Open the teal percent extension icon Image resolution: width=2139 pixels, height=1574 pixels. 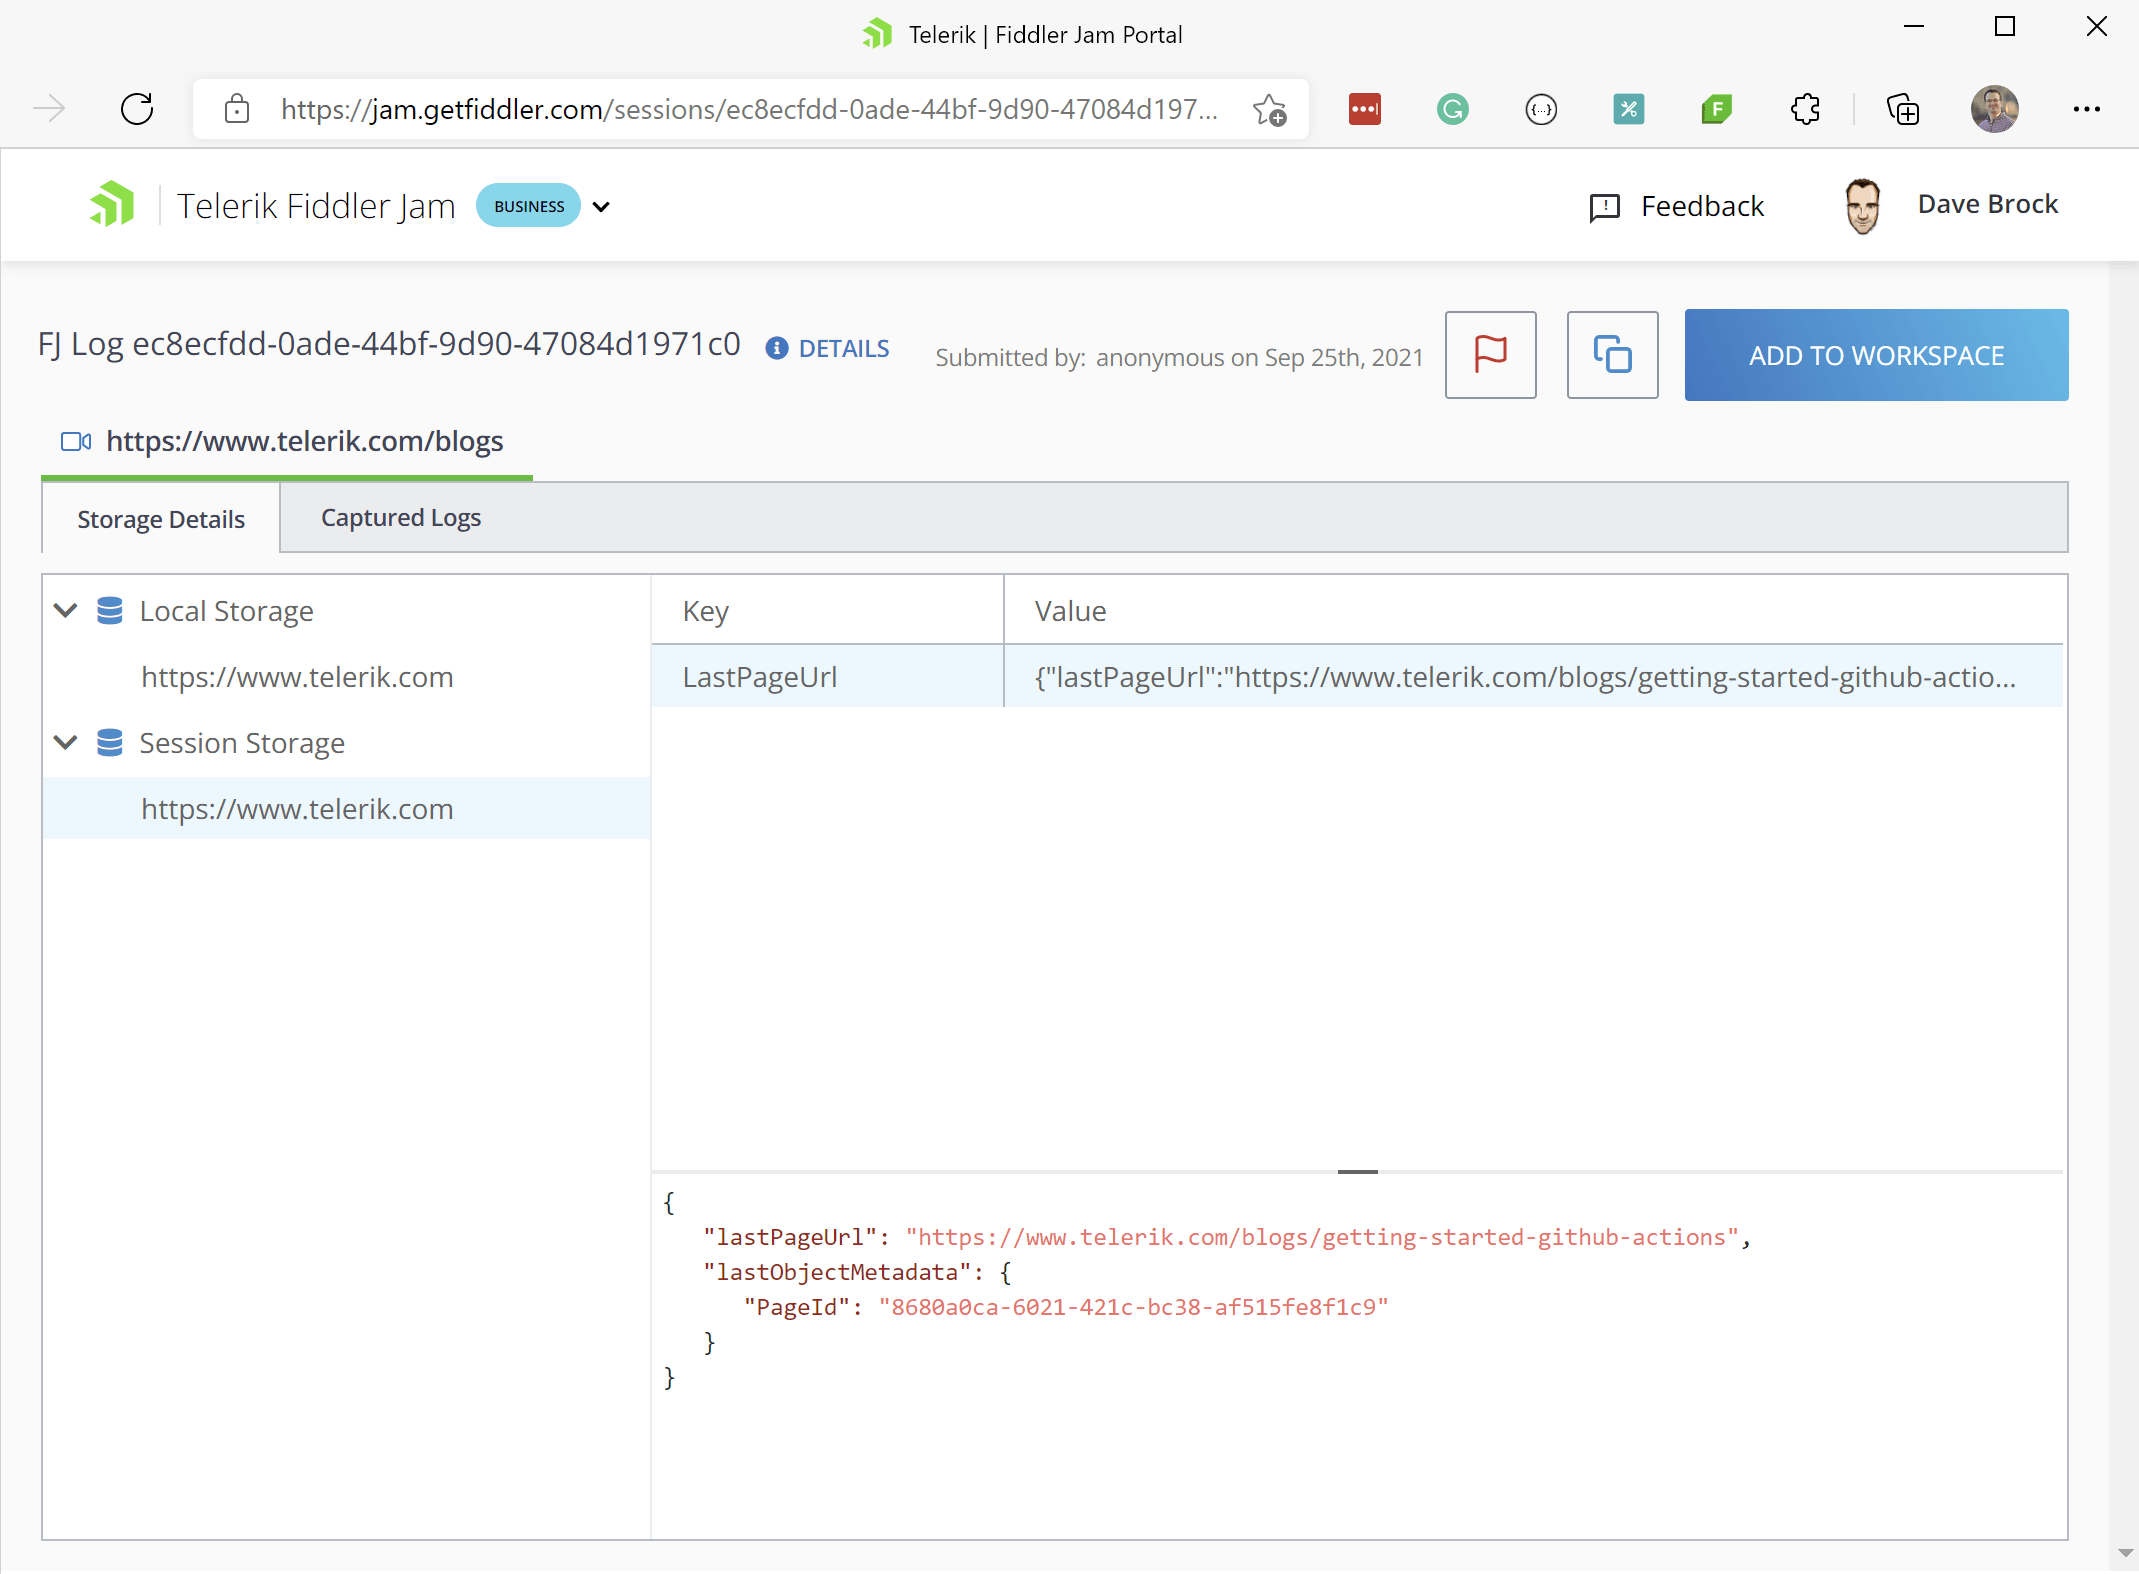[1629, 109]
